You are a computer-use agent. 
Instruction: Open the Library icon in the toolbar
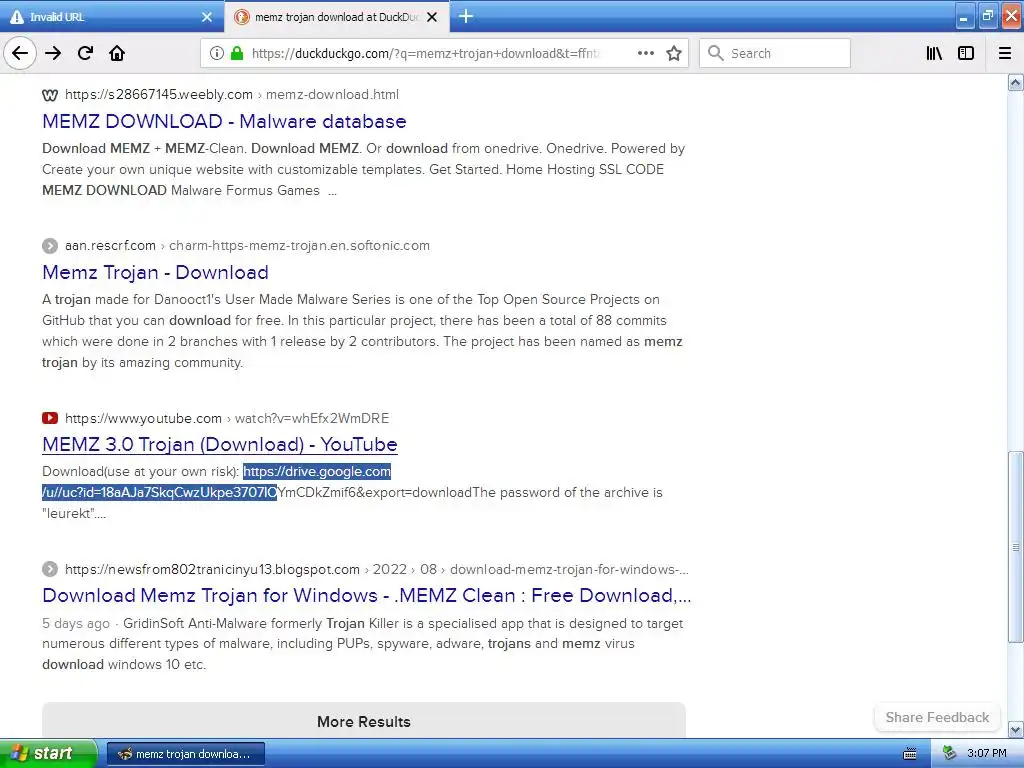click(x=934, y=53)
